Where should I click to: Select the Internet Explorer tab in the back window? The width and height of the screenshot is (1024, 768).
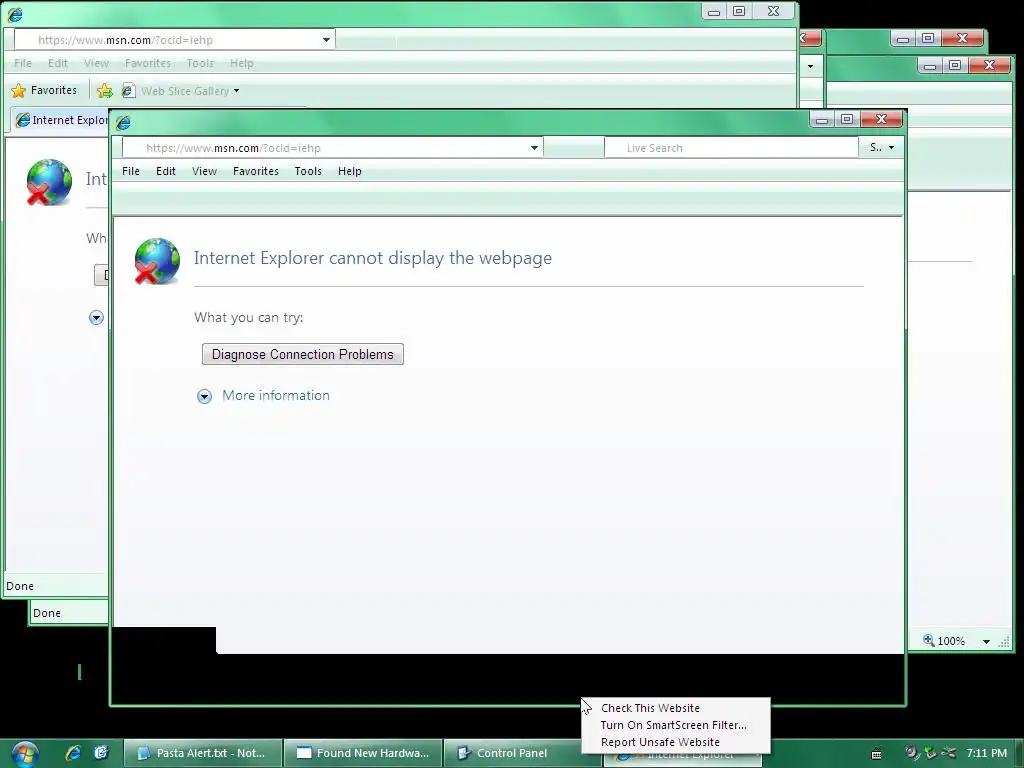coord(62,120)
